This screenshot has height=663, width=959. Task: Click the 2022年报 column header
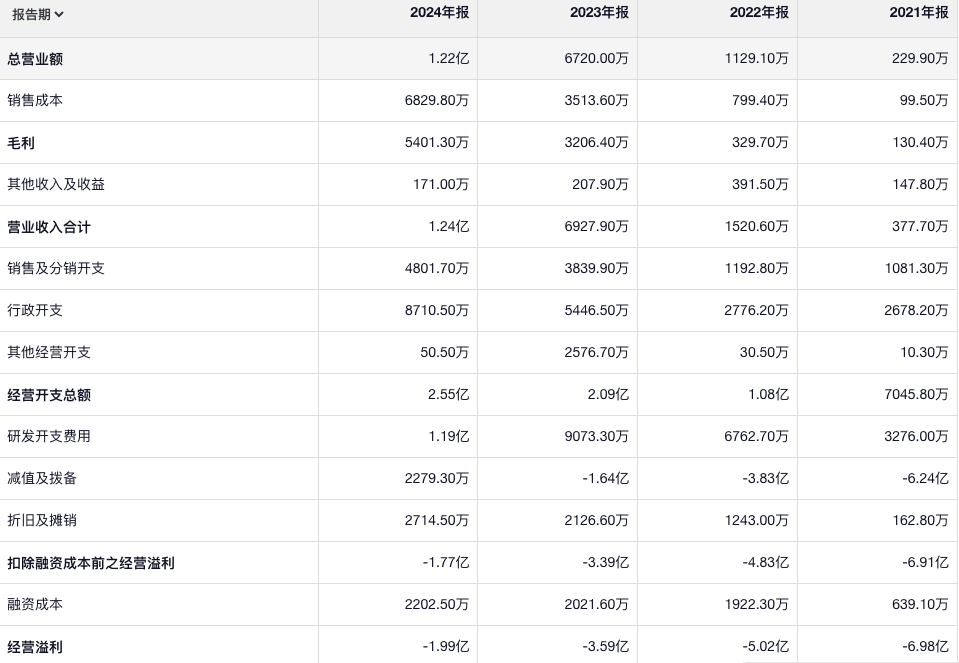(x=759, y=13)
